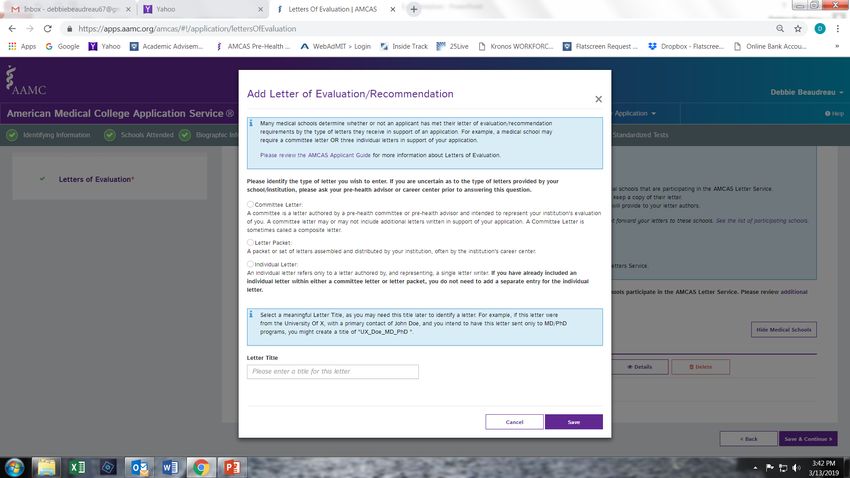Open the Chrome three-dot menu
This screenshot has width=850, height=478.
tap(838, 29)
